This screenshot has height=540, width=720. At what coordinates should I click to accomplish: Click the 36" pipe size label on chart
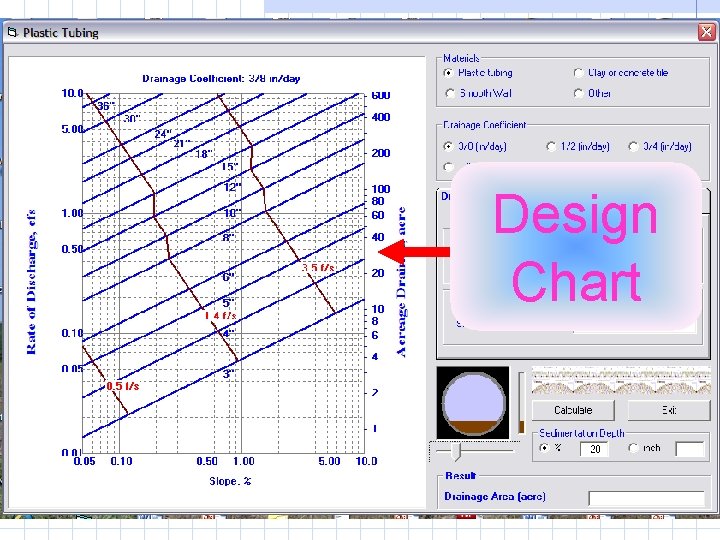point(106,106)
